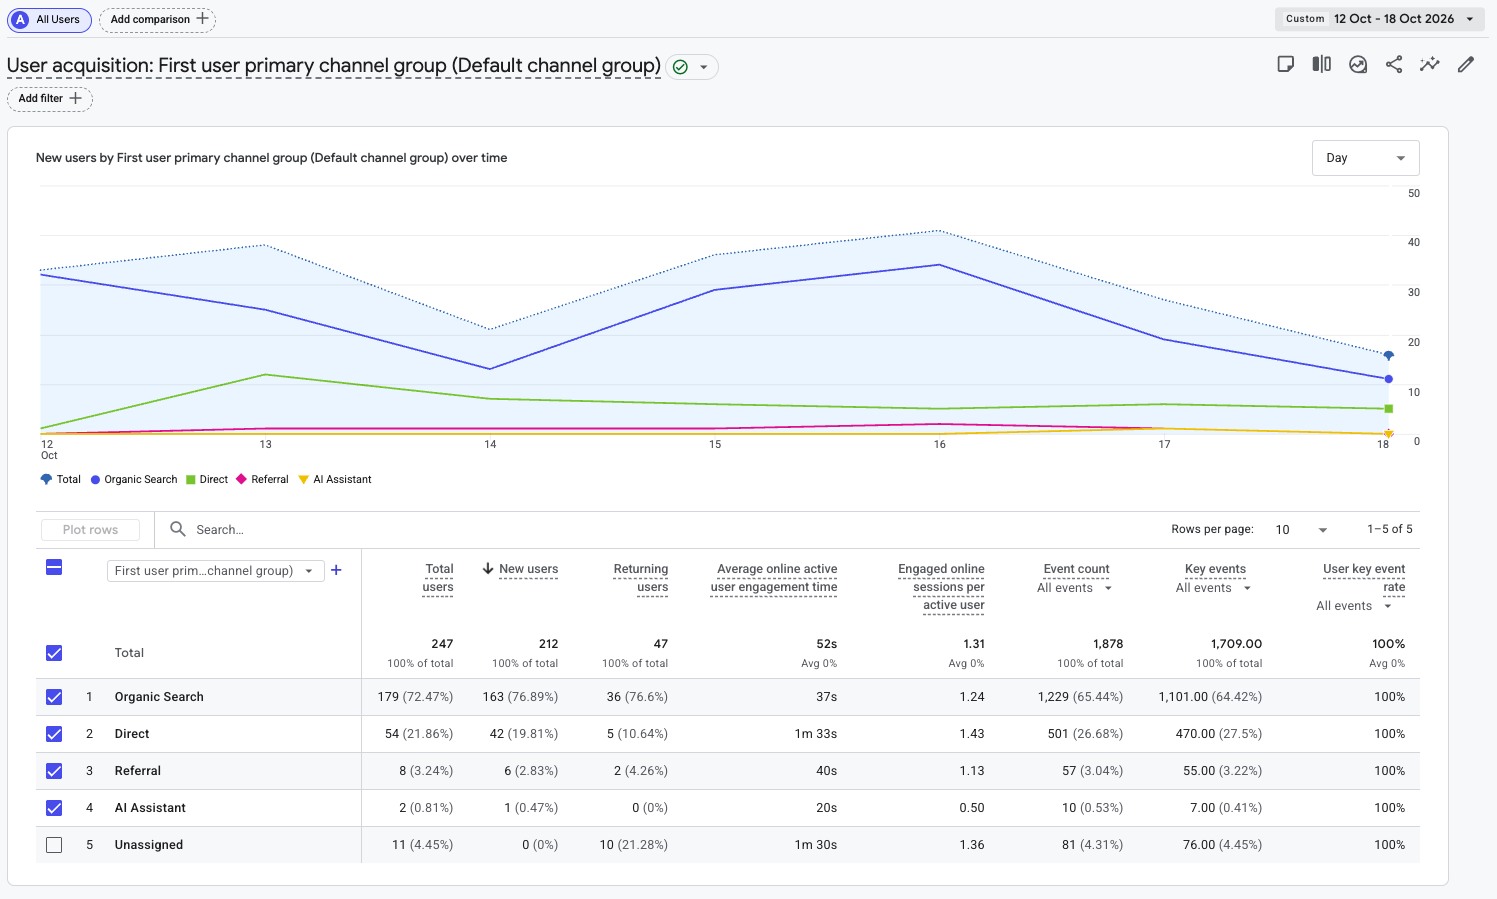Screen dimensions: 1497x899
Task: Click the AI Assistant yellow legend swatch
Action: click(x=304, y=480)
